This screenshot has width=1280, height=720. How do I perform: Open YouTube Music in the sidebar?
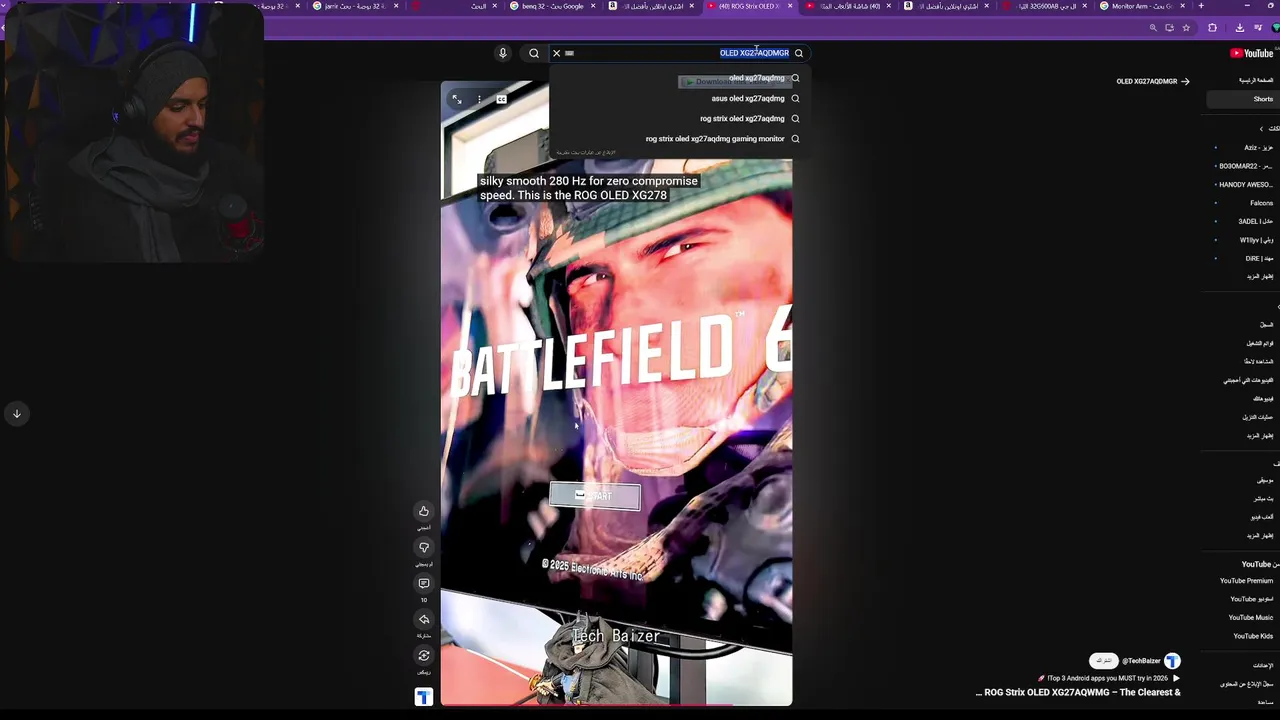[x=1250, y=618]
